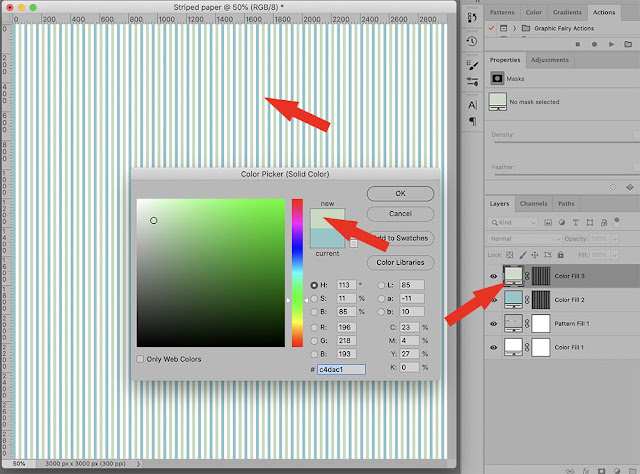The width and height of the screenshot is (640, 474).
Task: Select the Lab a radio button
Action: point(381,298)
